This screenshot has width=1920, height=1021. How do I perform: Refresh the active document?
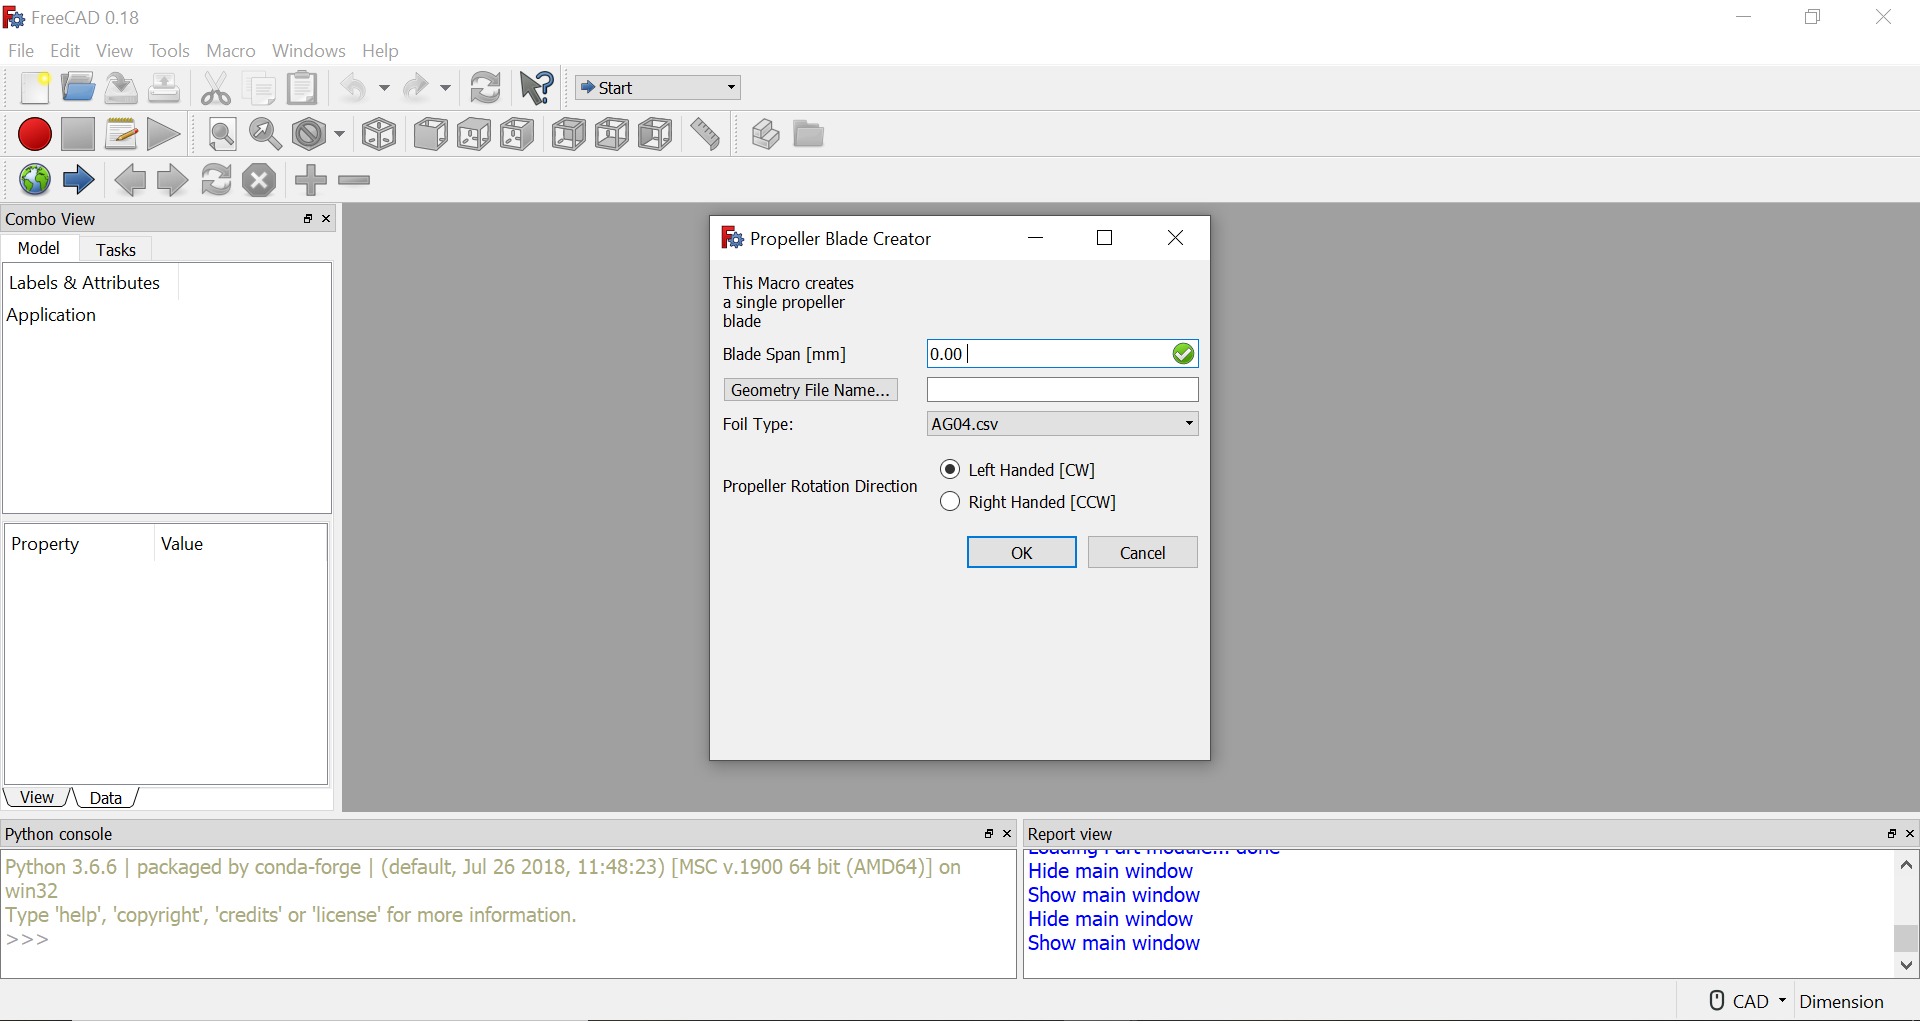pyautogui.click(x=486, y=88)
